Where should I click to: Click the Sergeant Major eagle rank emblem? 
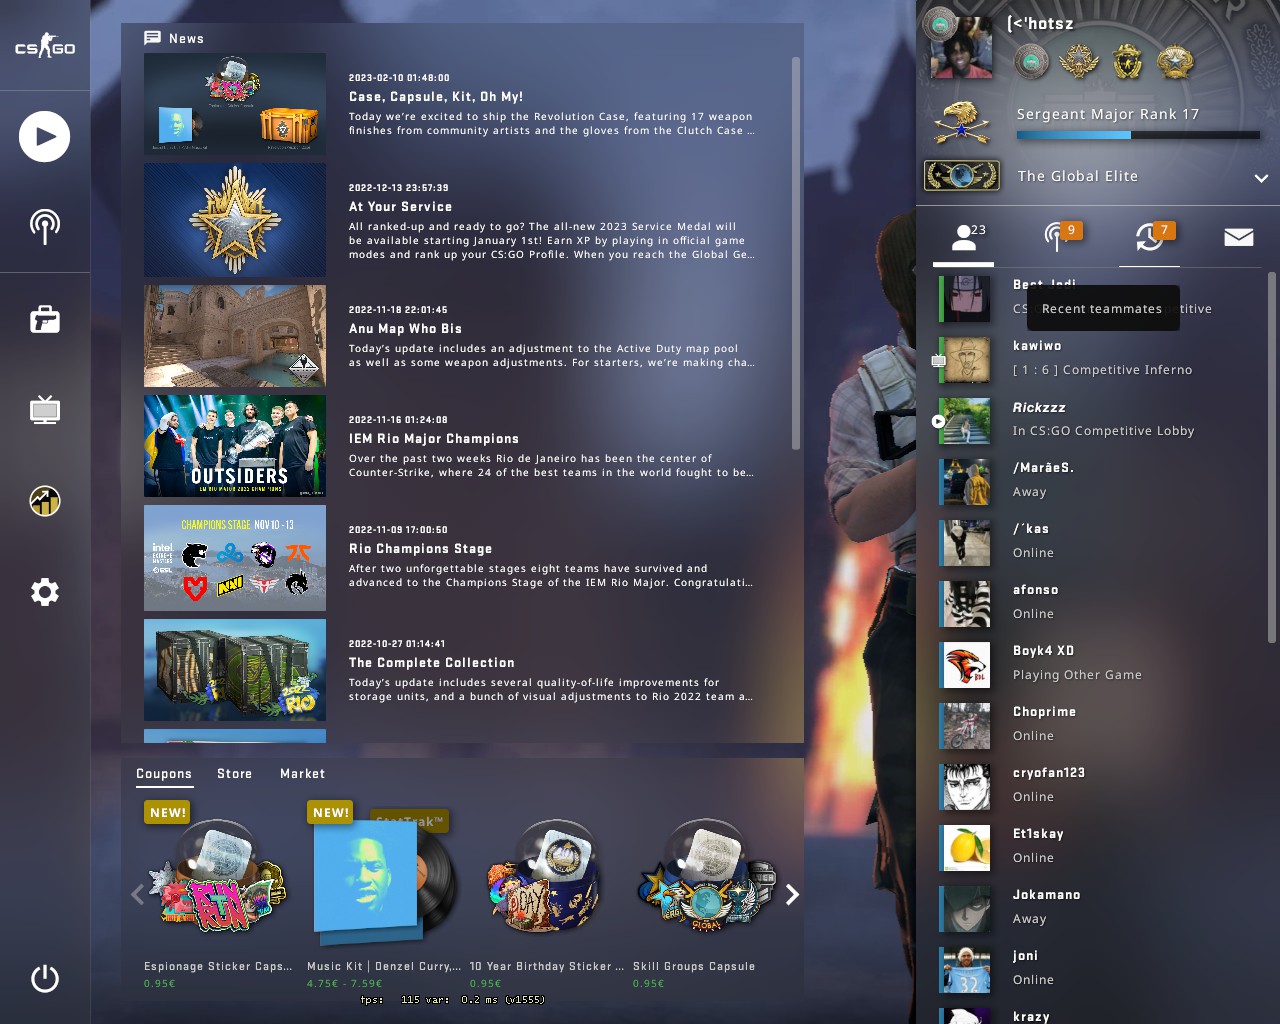coord(961,122)
